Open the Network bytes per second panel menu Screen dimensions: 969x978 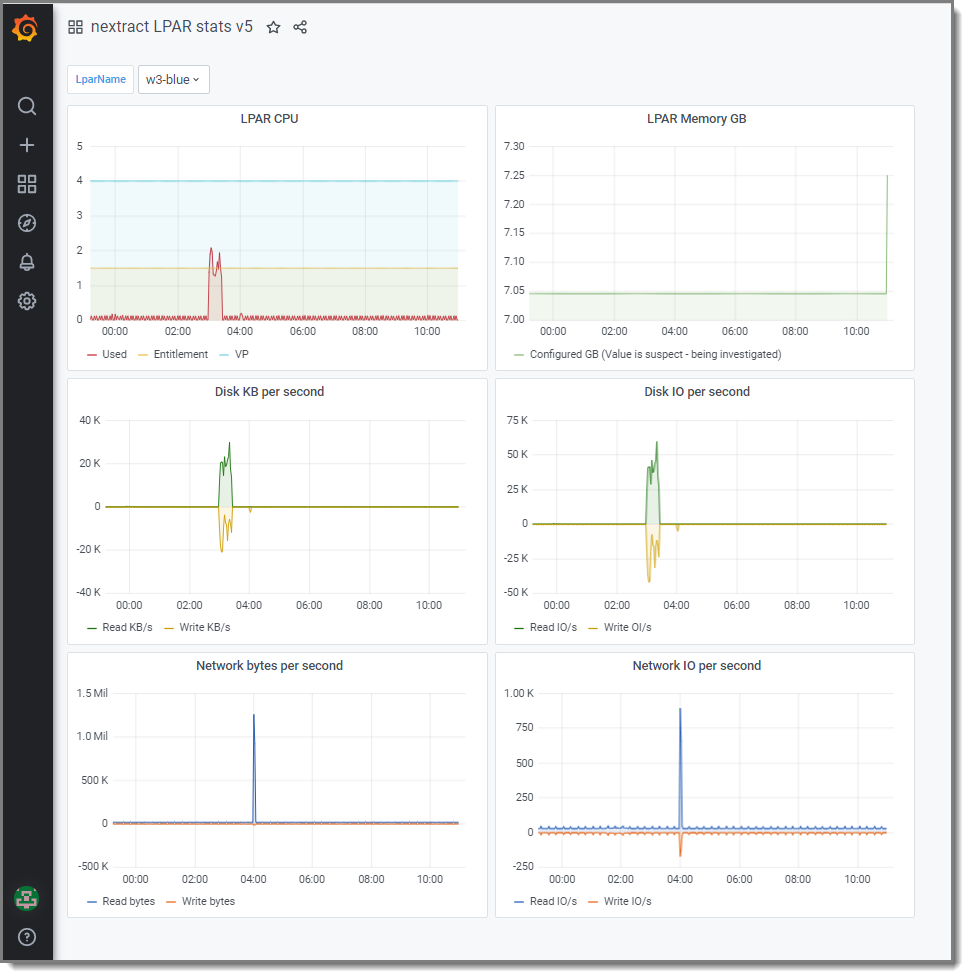click(x=269, y=666)
